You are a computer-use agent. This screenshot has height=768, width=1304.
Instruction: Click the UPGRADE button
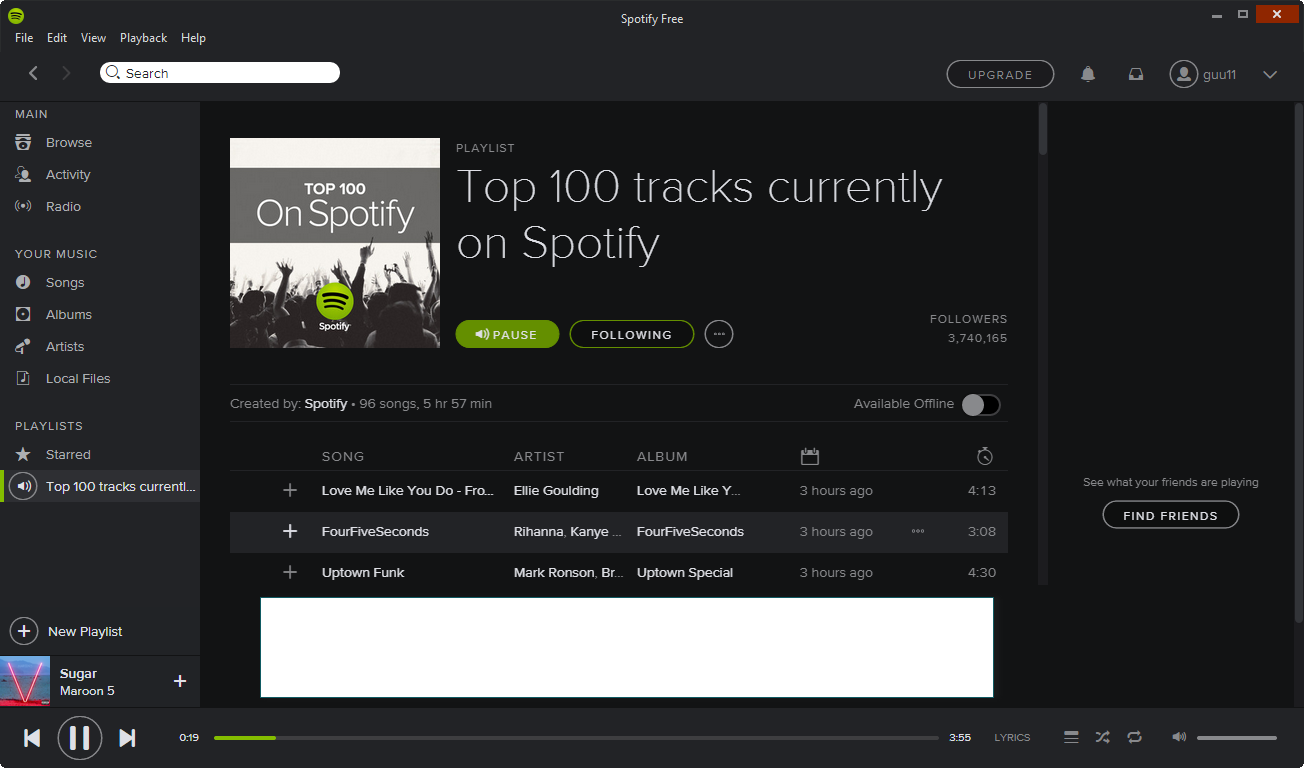1000,74
